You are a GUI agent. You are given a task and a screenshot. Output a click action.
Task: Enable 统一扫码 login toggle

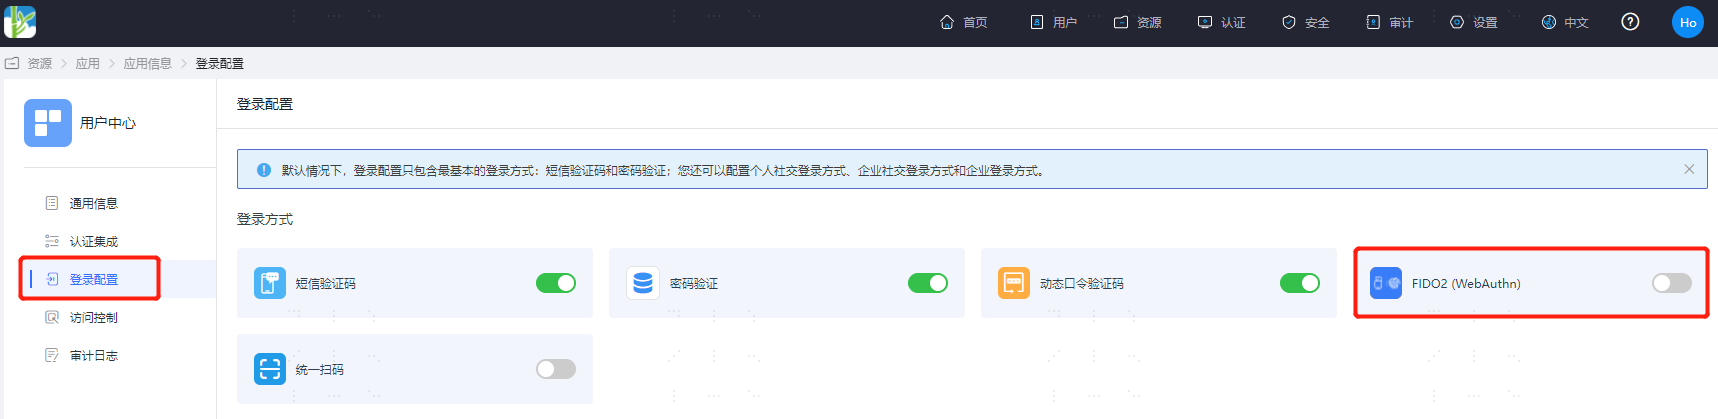[x=556, y=369]
